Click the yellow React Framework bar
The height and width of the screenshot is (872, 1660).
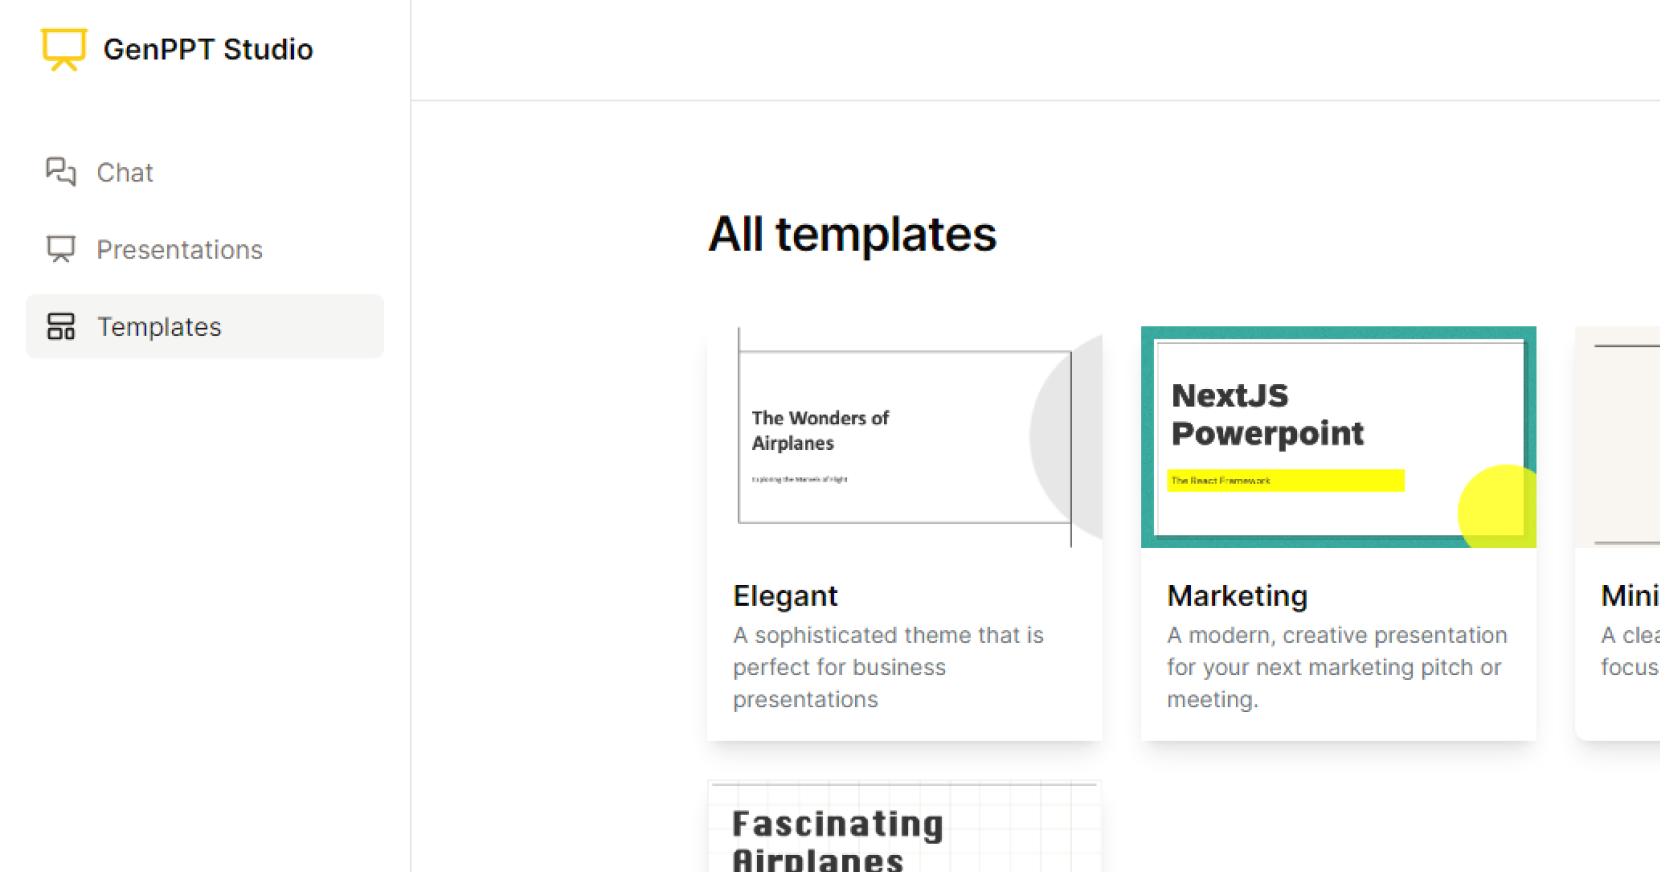(x=1286, y=481)
